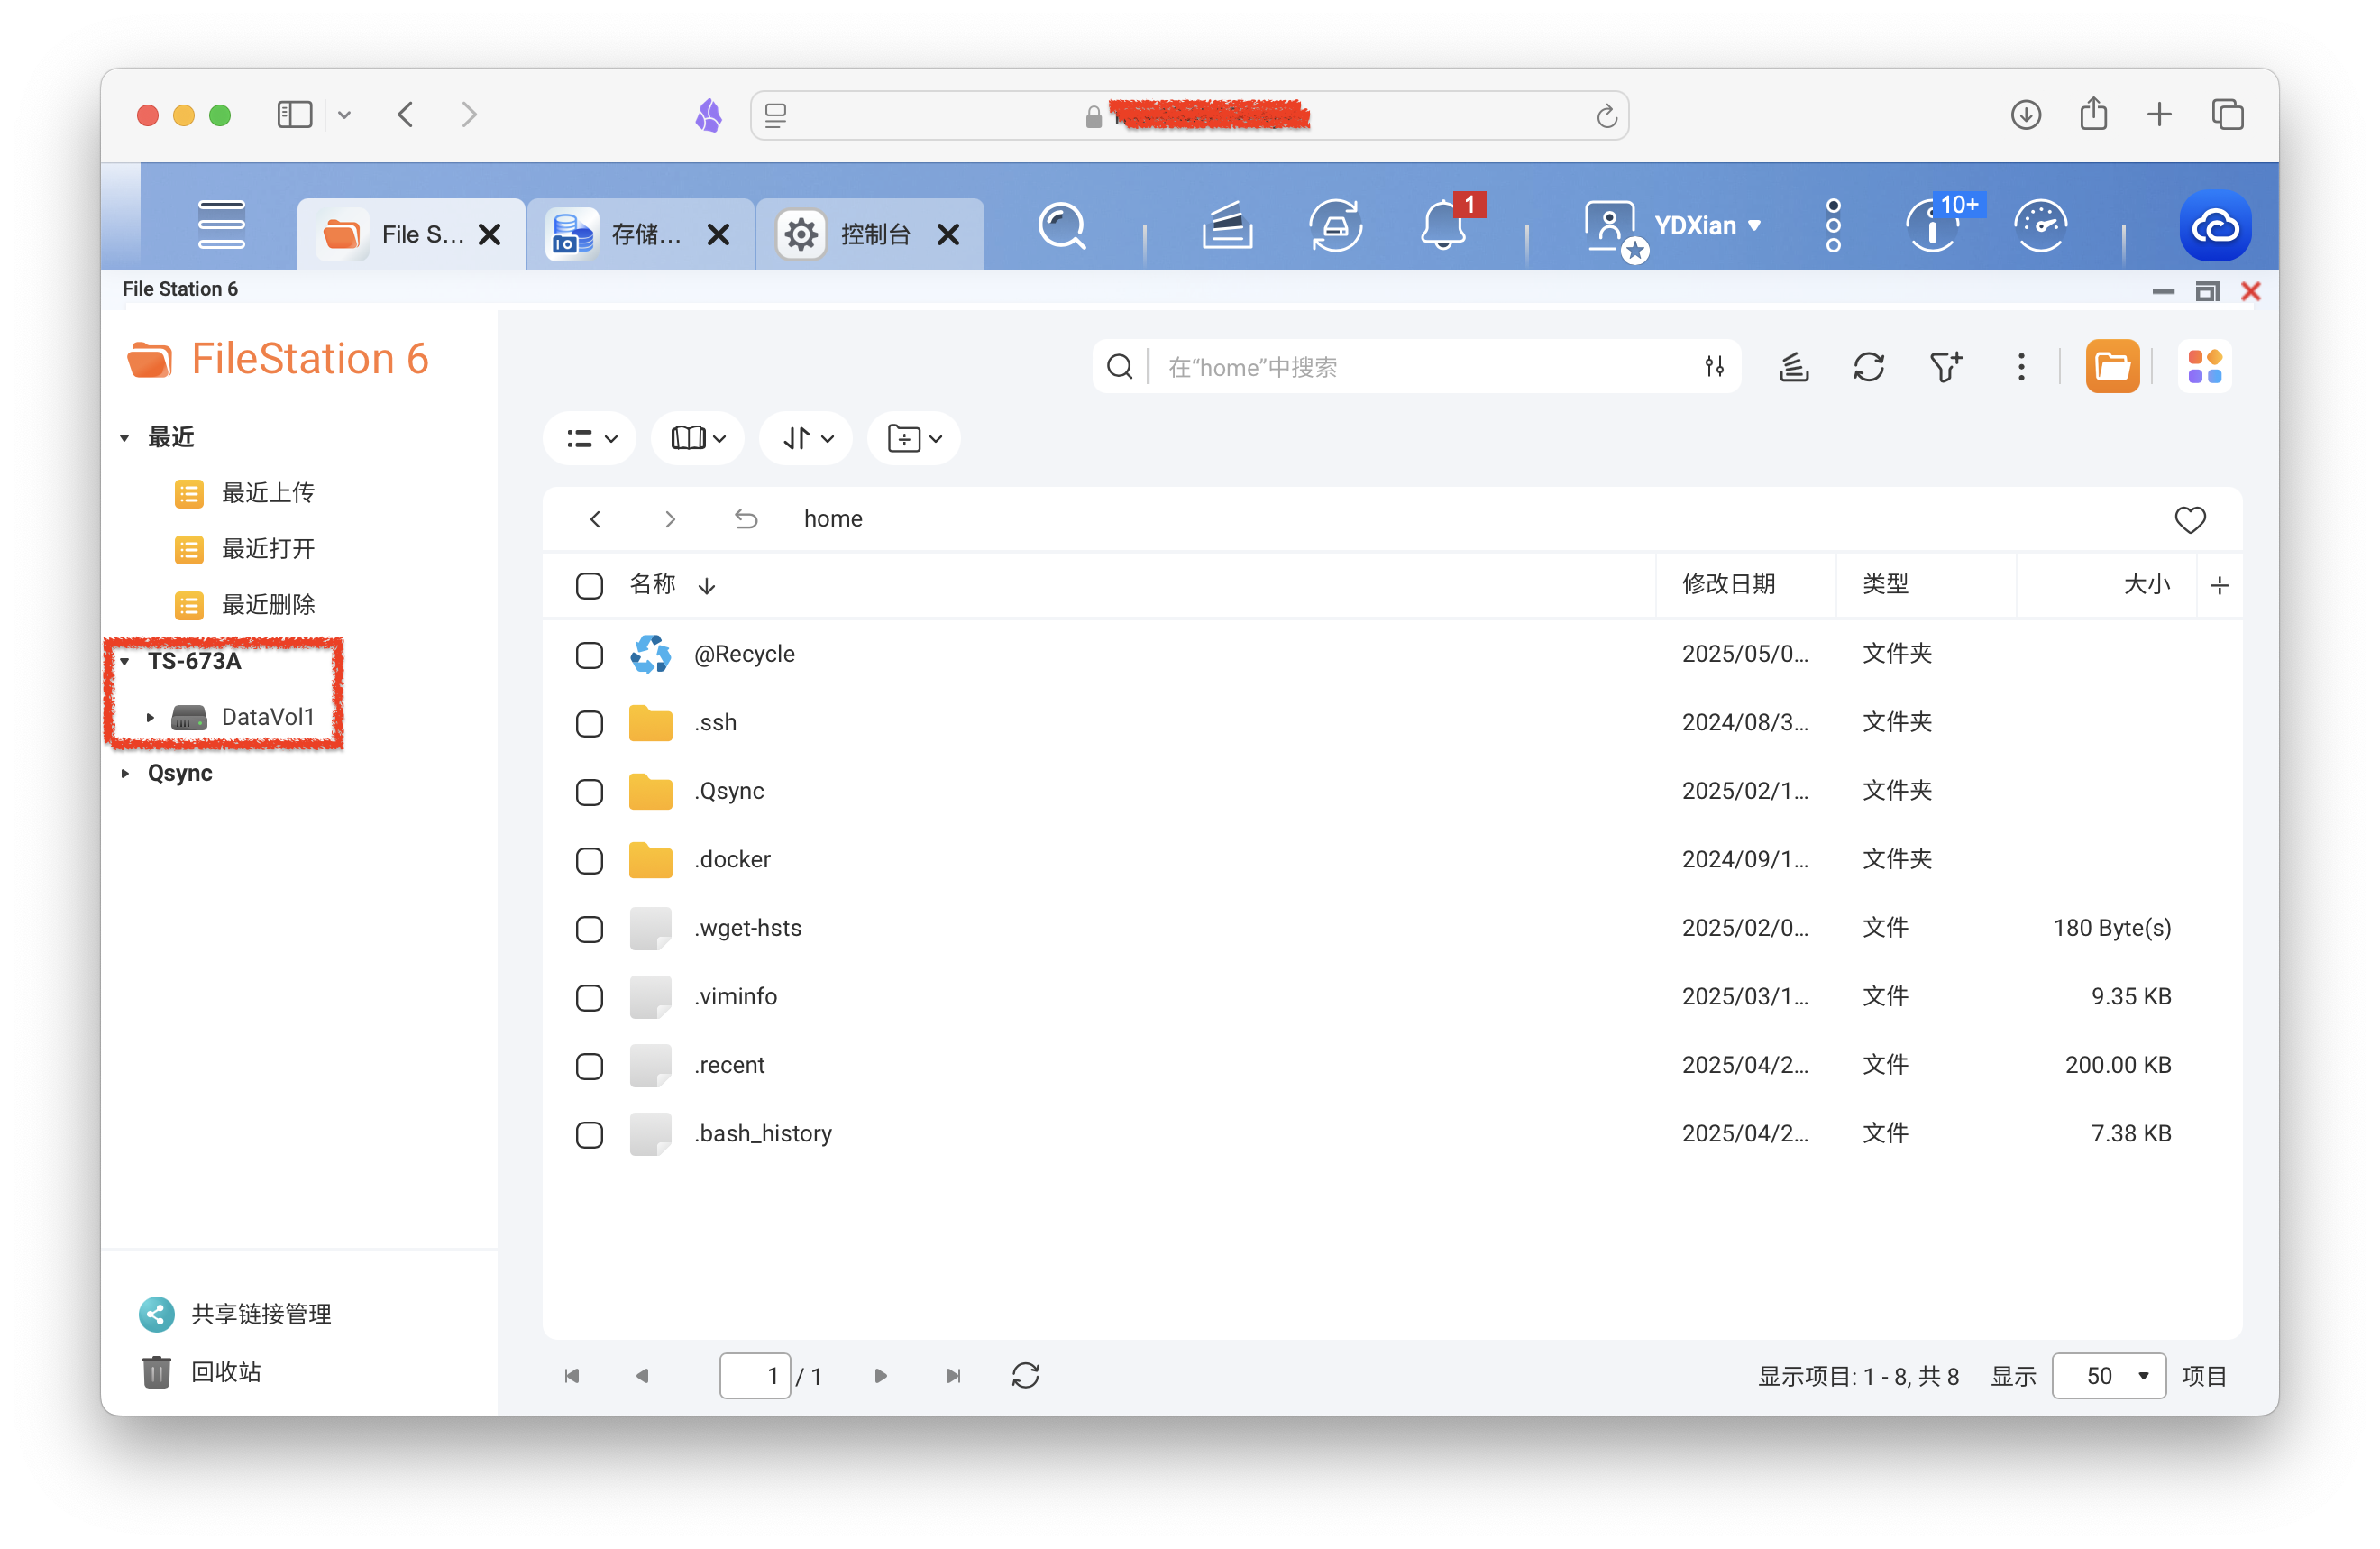The width and height of the screenshot is (2380, 1549).
Task: Check the .Qsync folder checkbox
Action: 590,792
